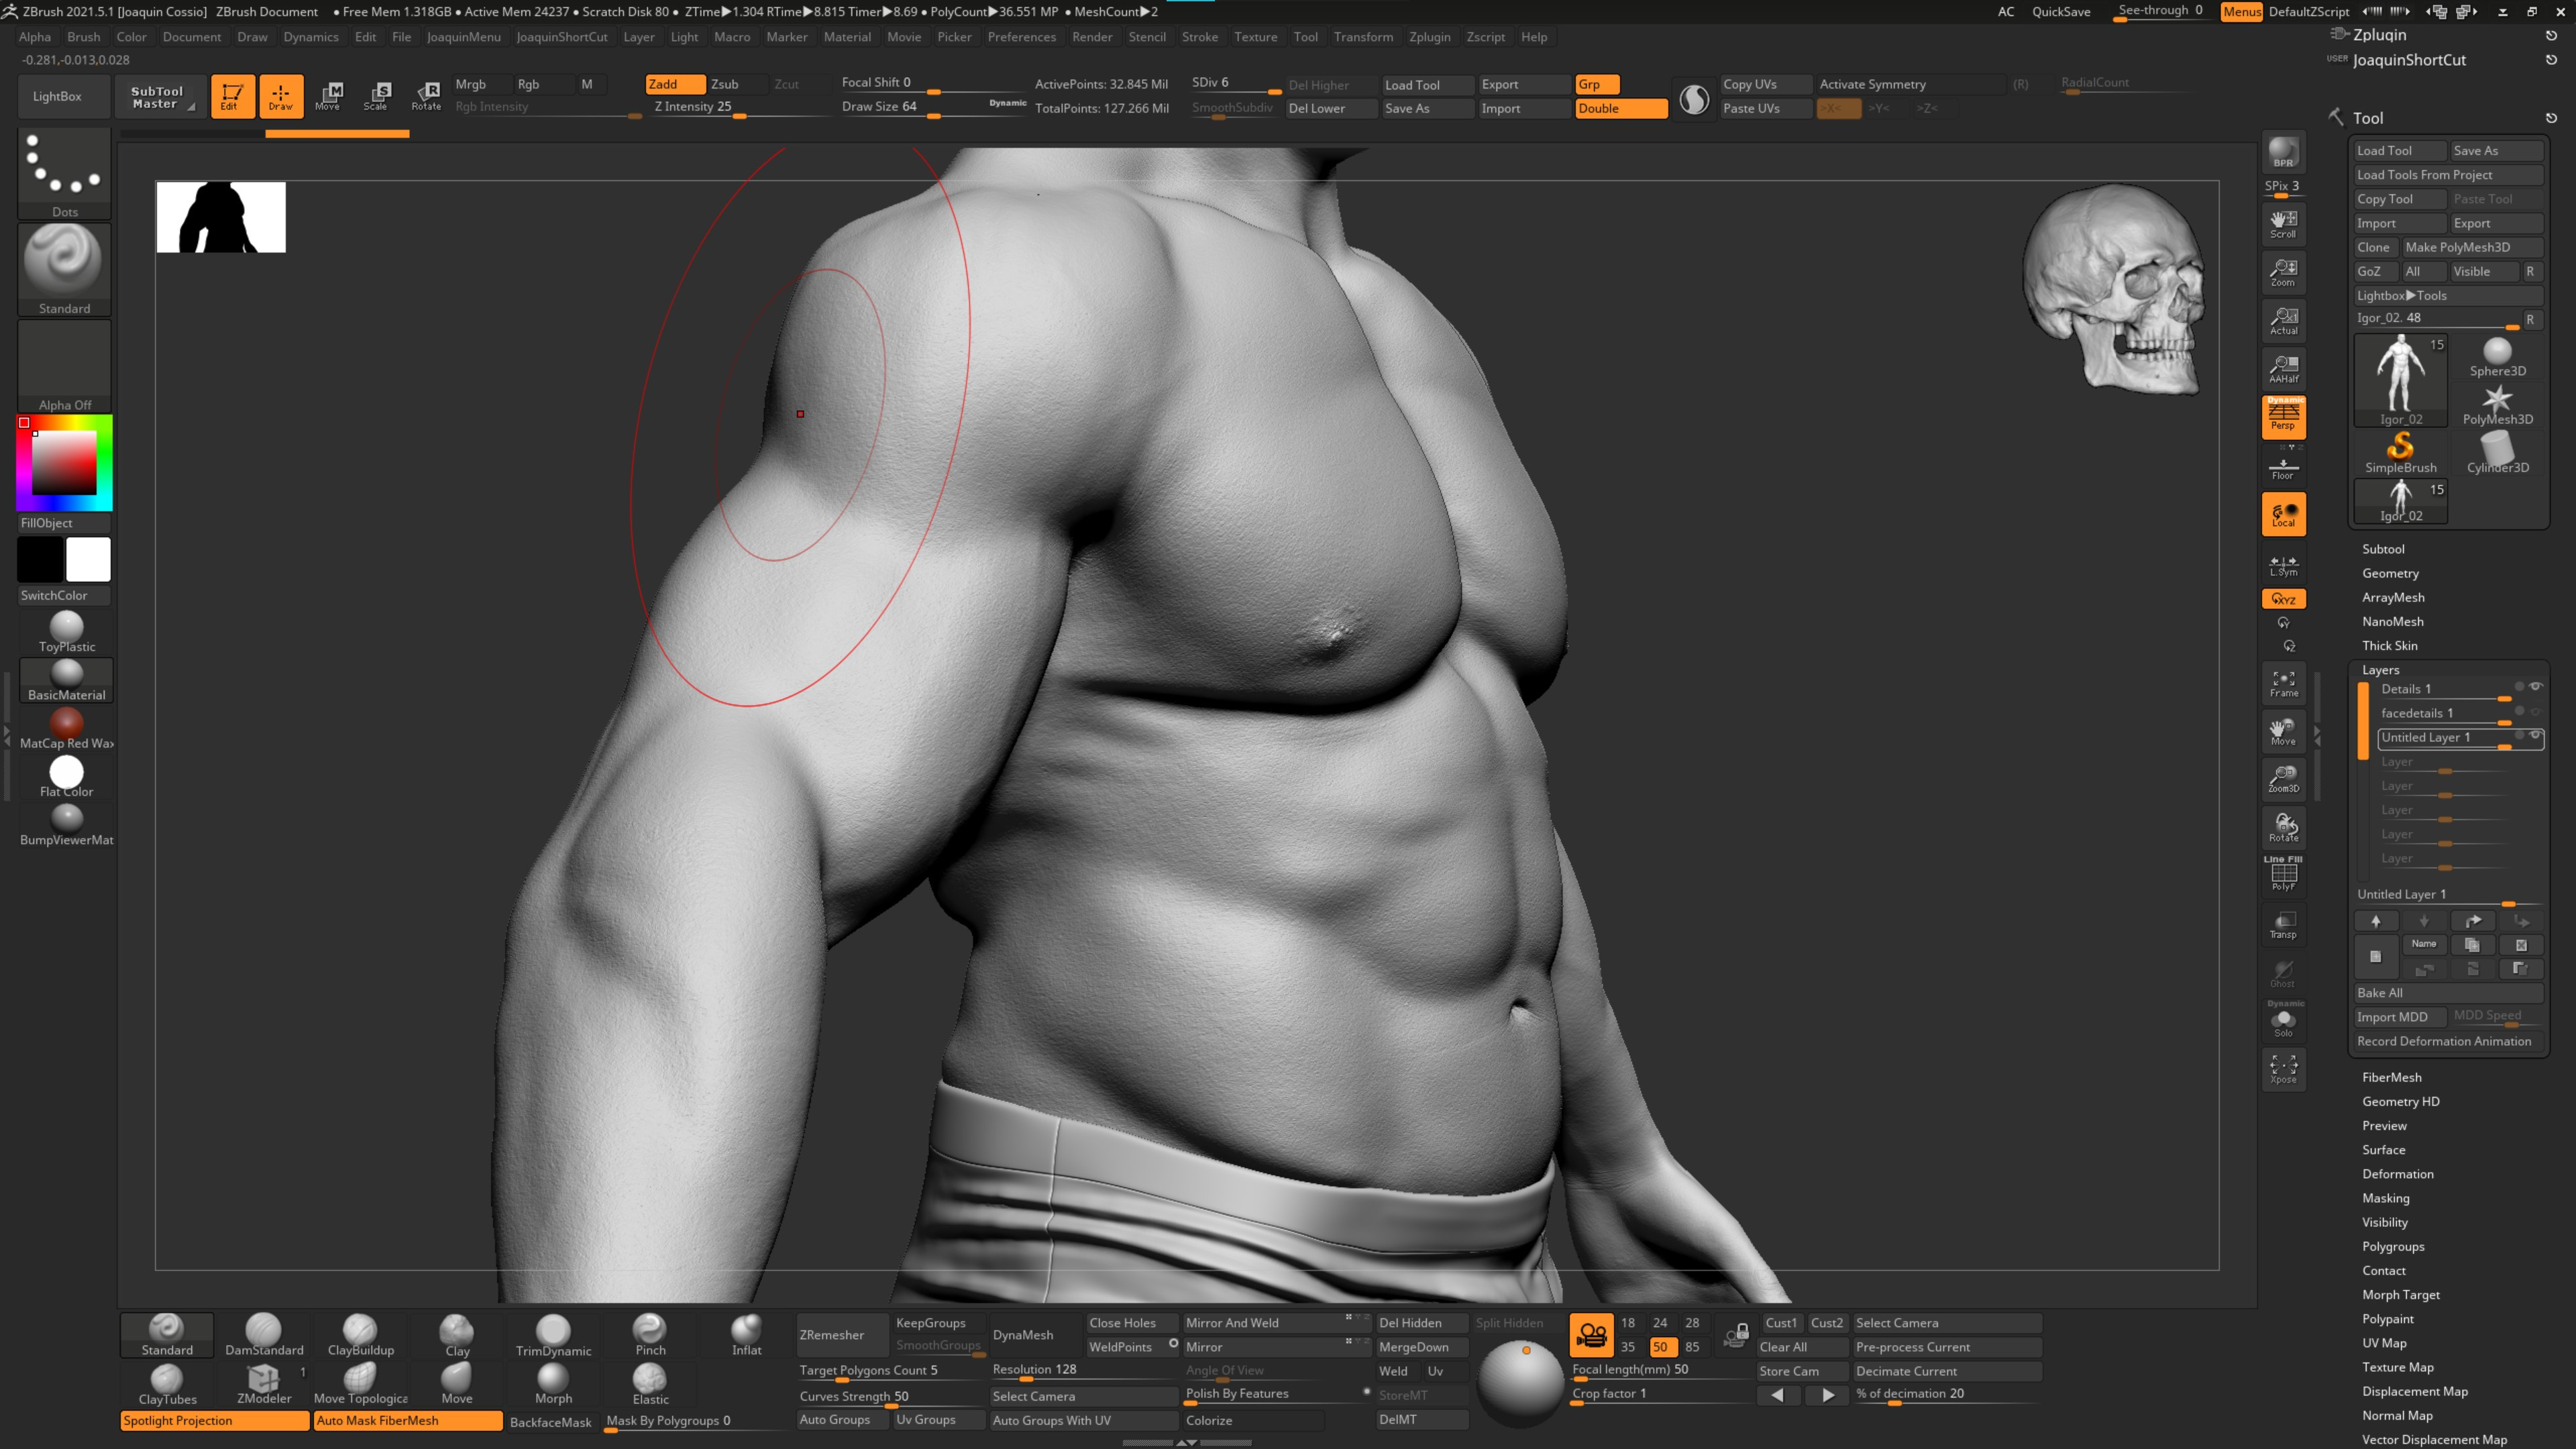This screenshot has height=1449, width=2576.
Task: Toggle Local transformations
Action: (2283, 514)
